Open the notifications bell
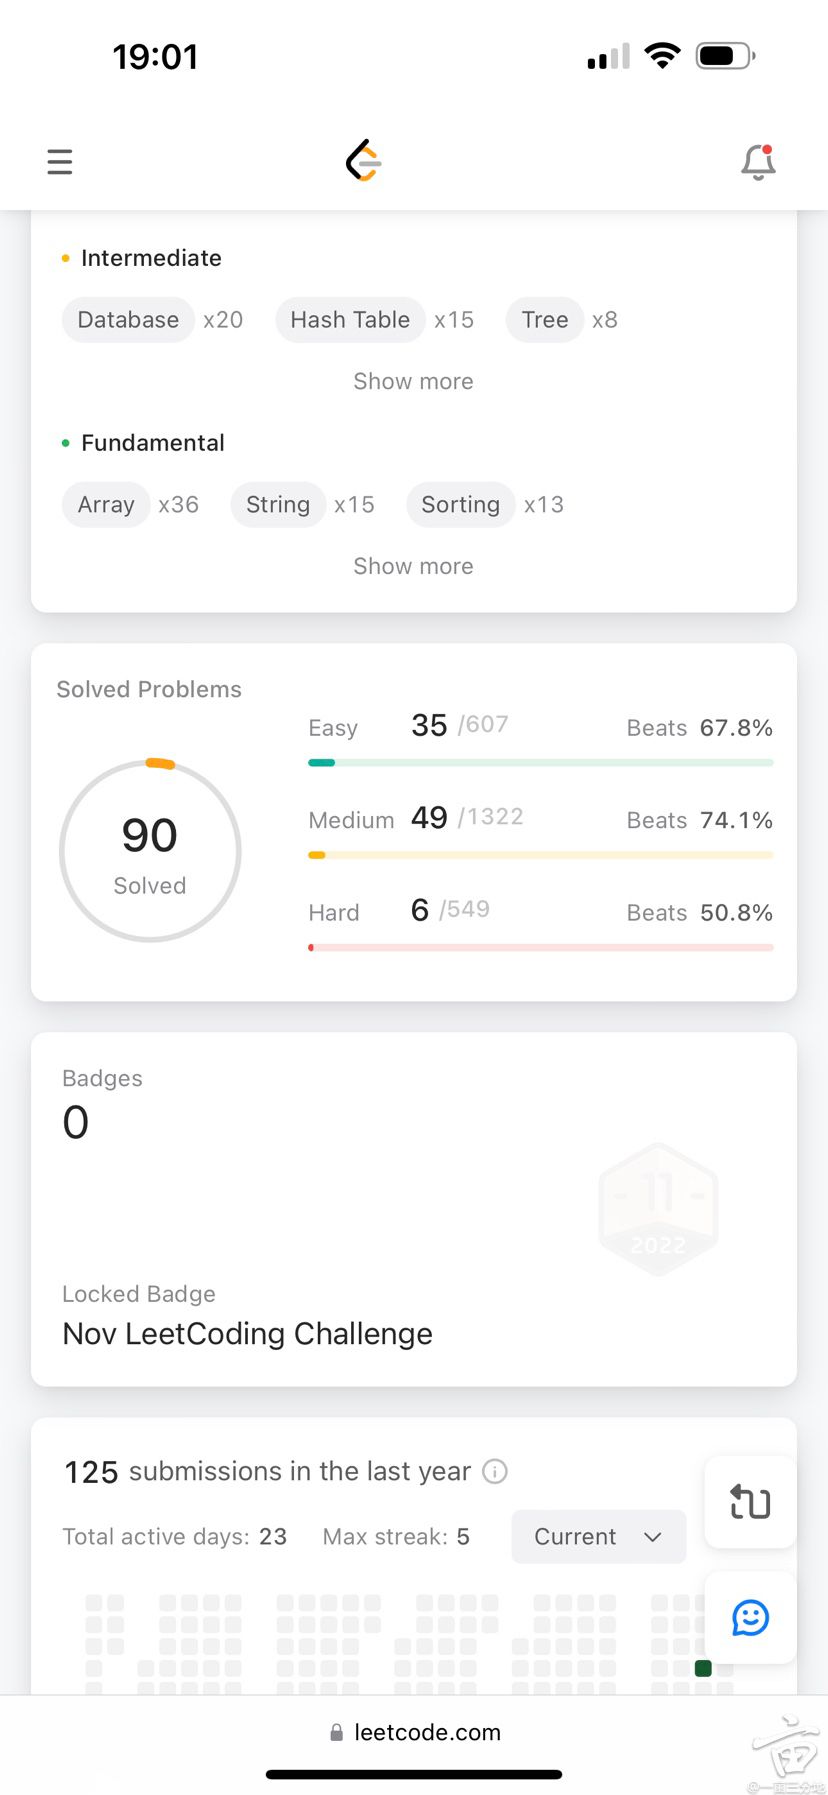Screen dimensions: 828x1795 pos(758,162)
